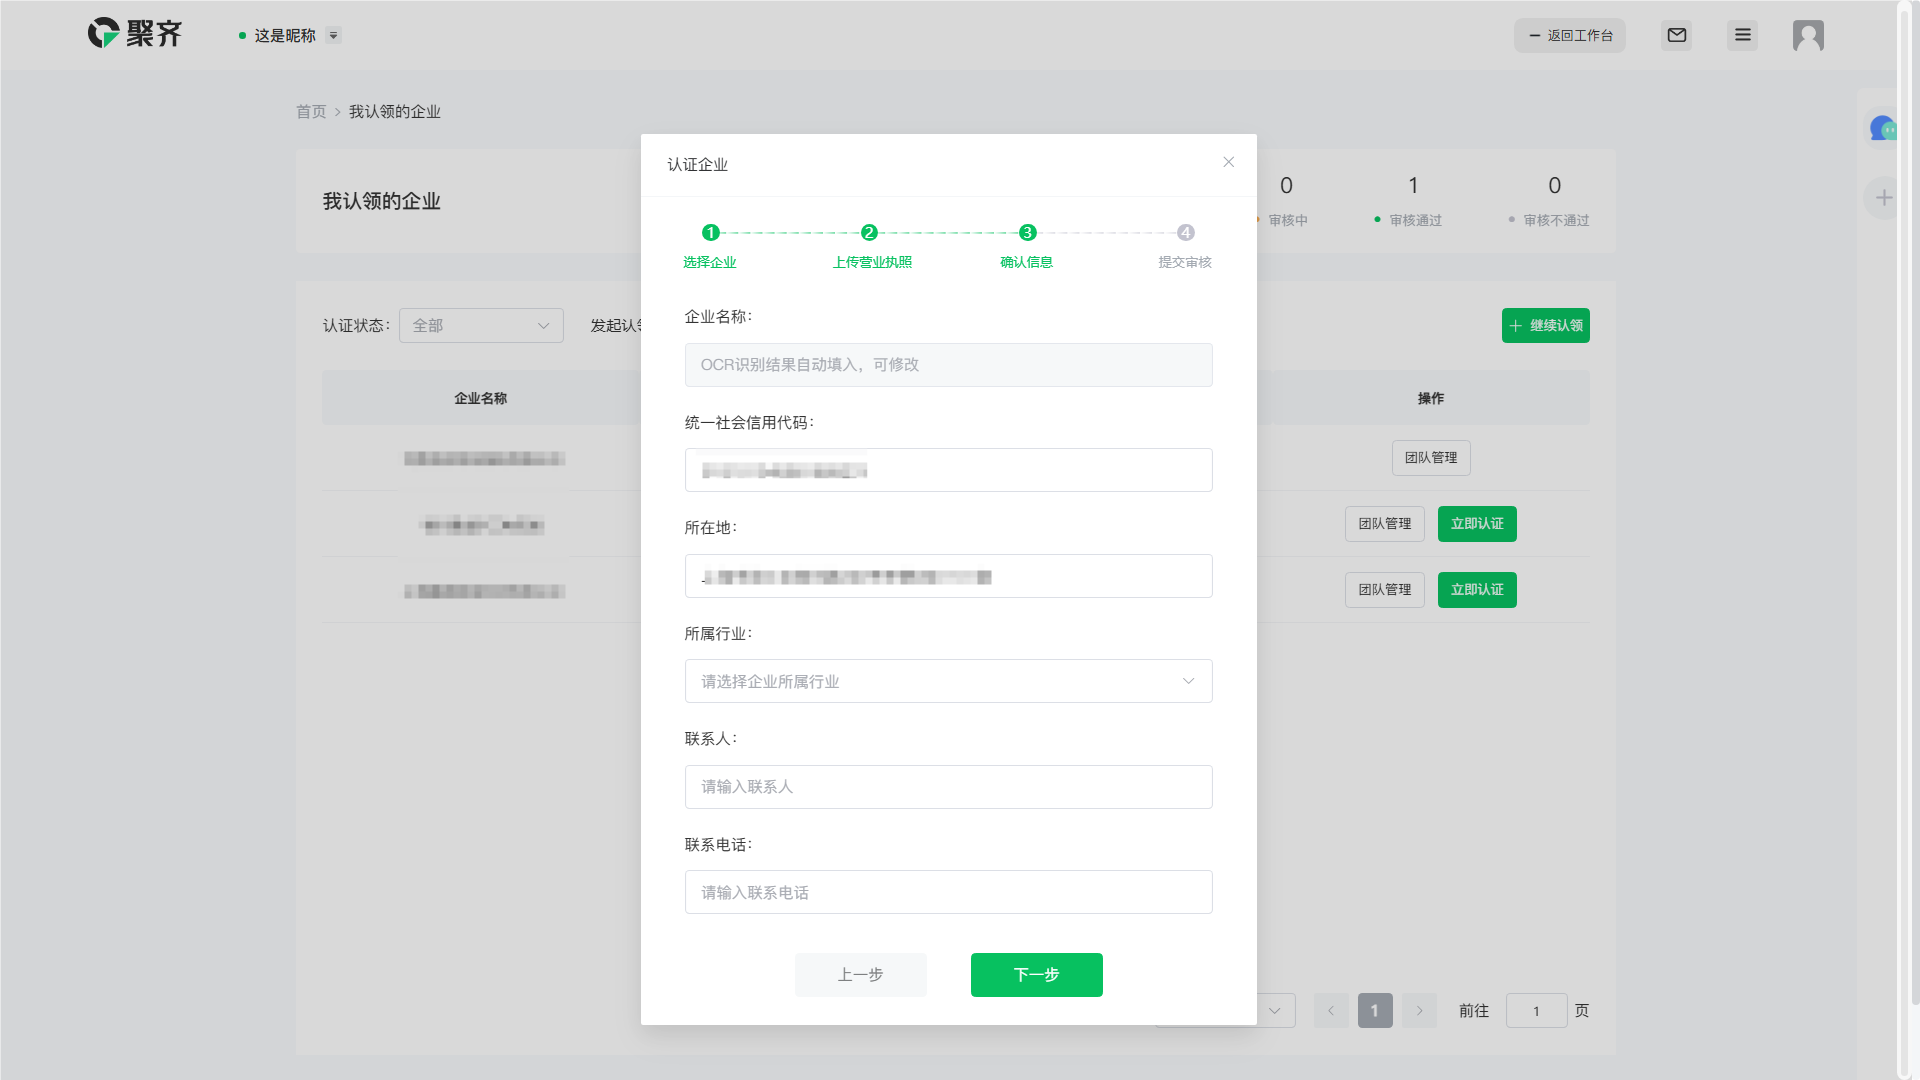Click the 企业名称 column header
1920x1080 pixels.
coord(481,398)
